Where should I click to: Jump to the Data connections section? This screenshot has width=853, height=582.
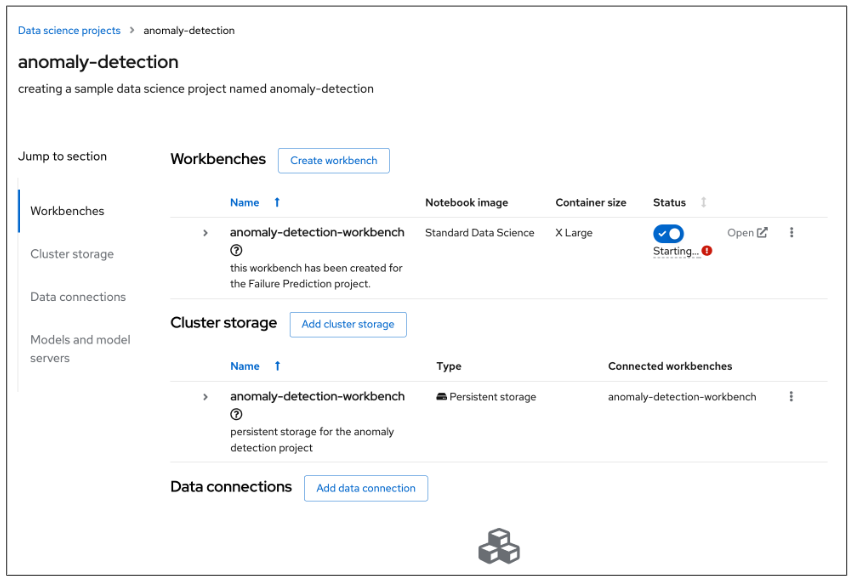[x=78, y=297]
